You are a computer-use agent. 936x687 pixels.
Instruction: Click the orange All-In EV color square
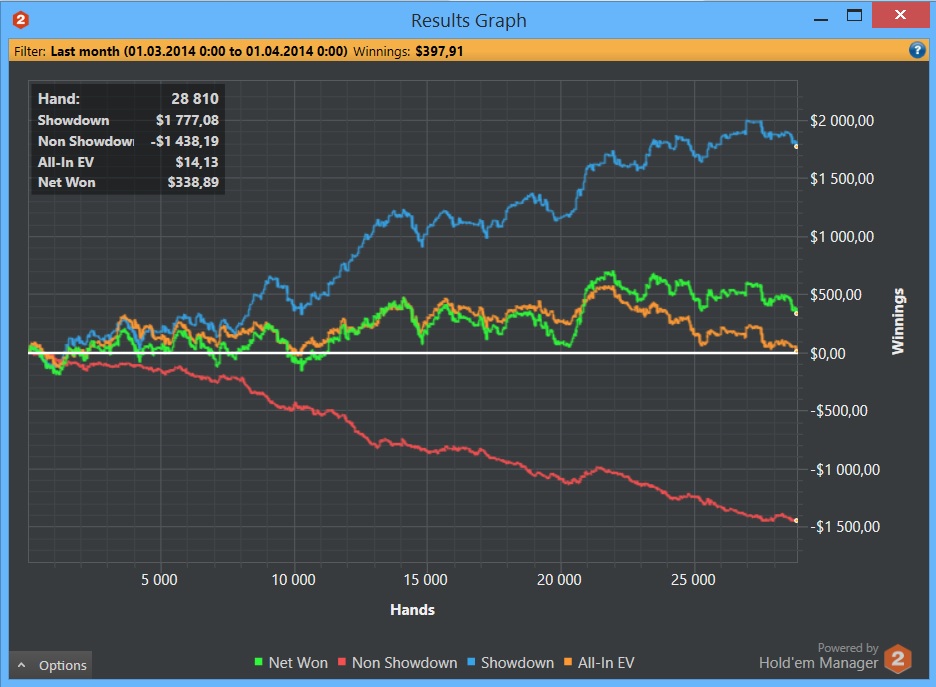coord(568,661)
